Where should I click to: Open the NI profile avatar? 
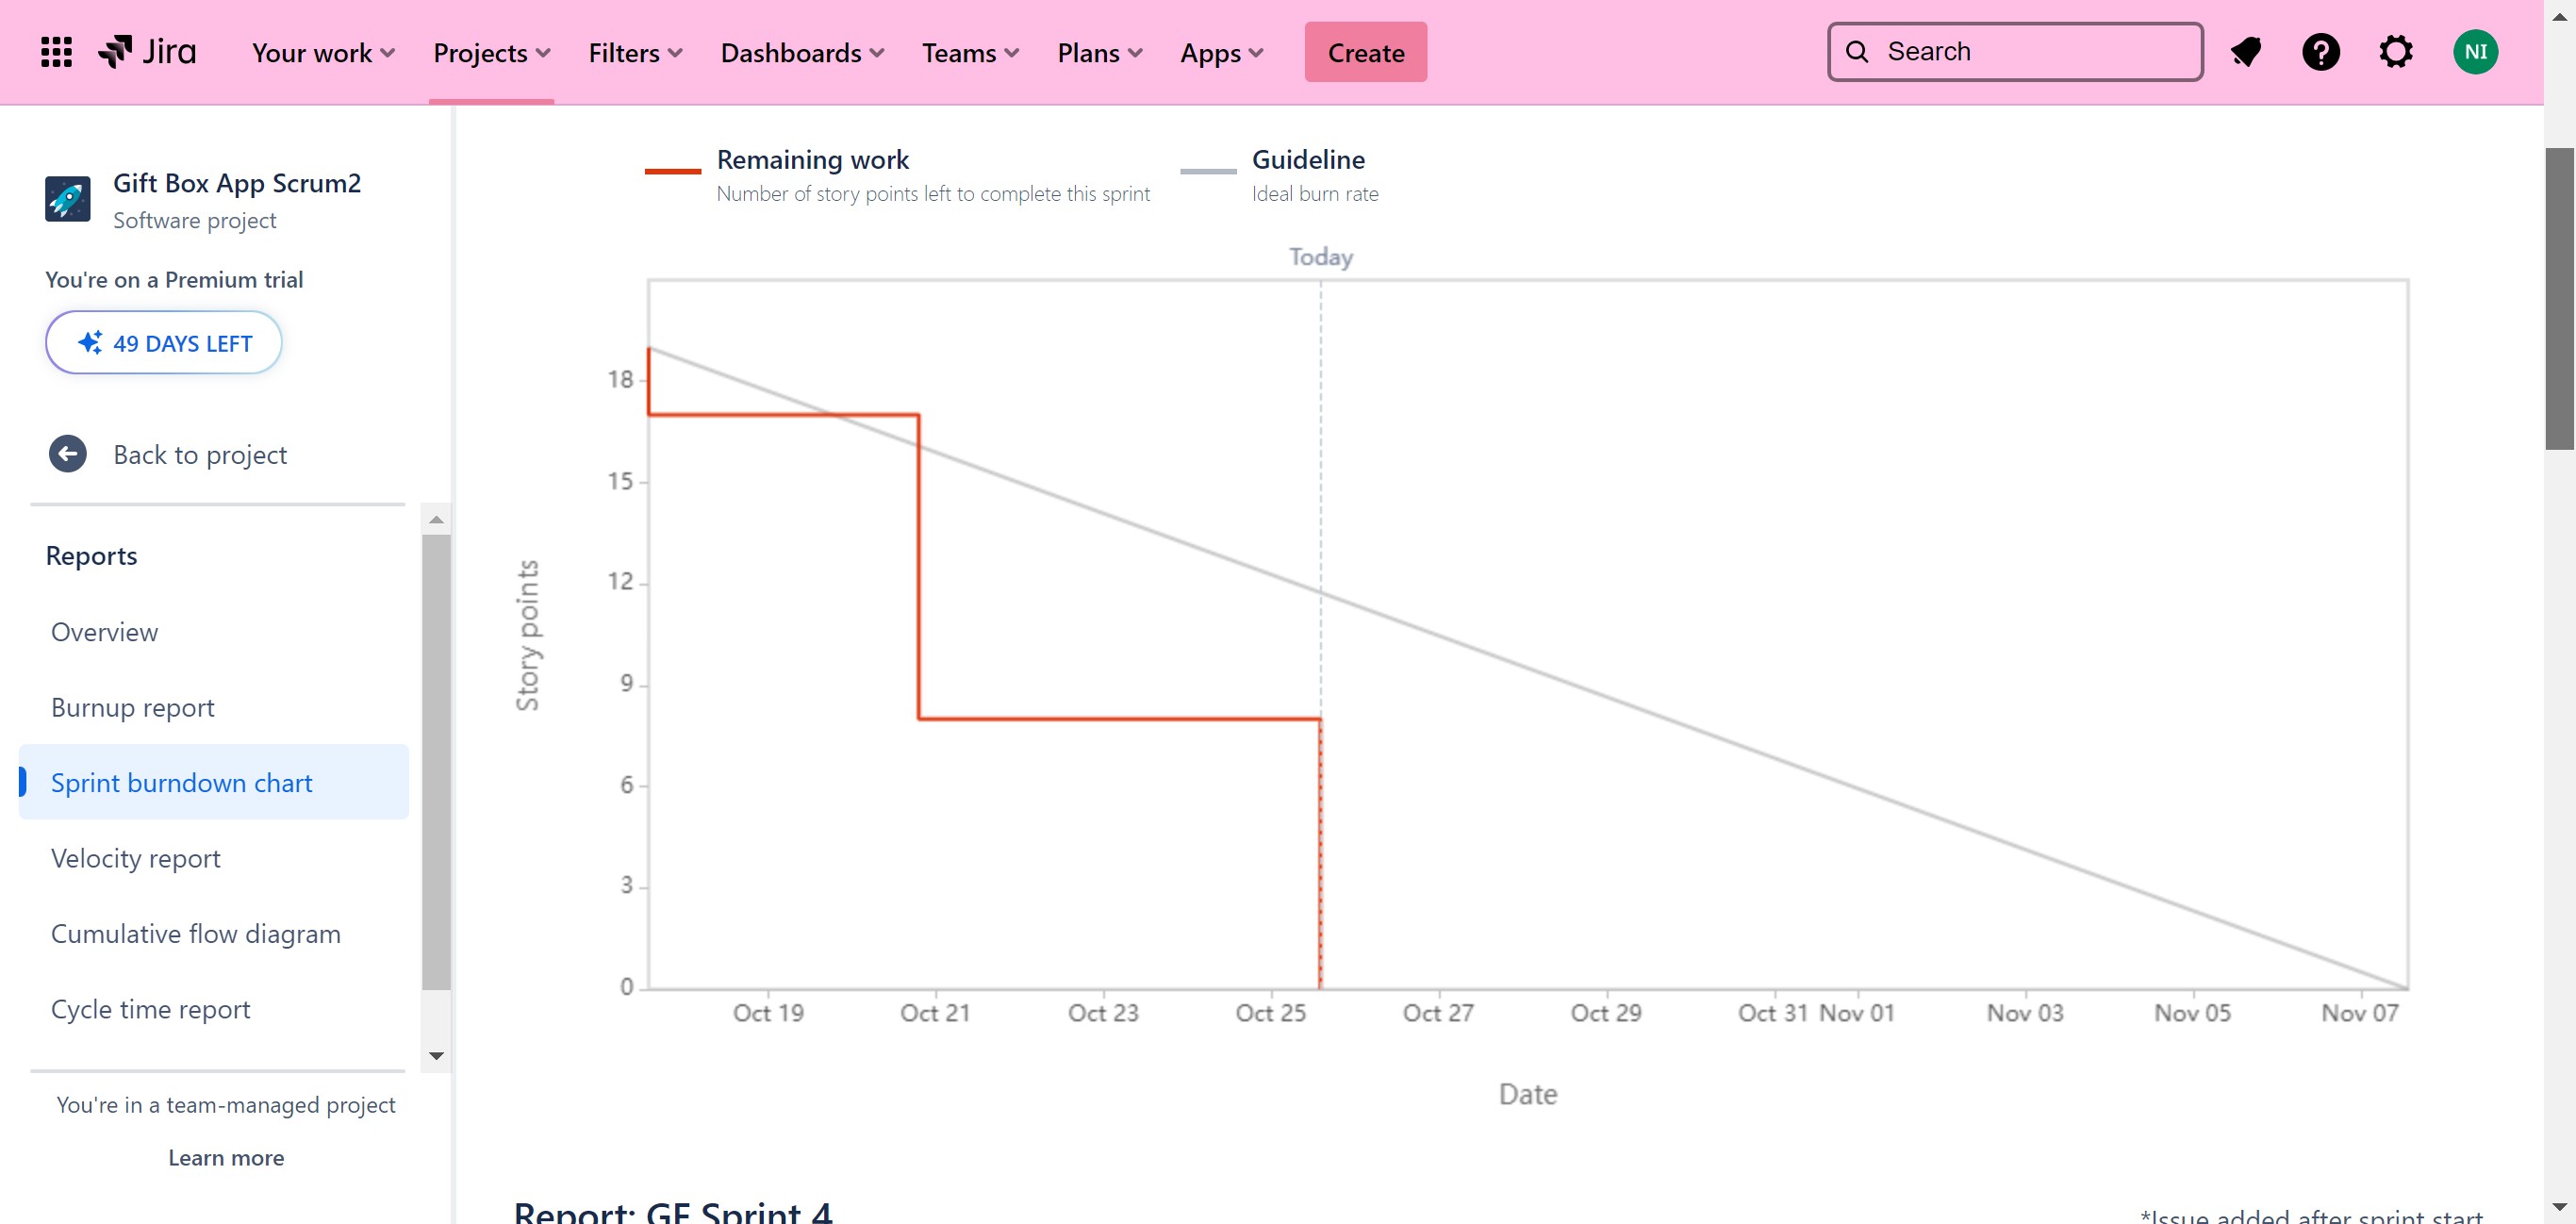[2474, 52]
